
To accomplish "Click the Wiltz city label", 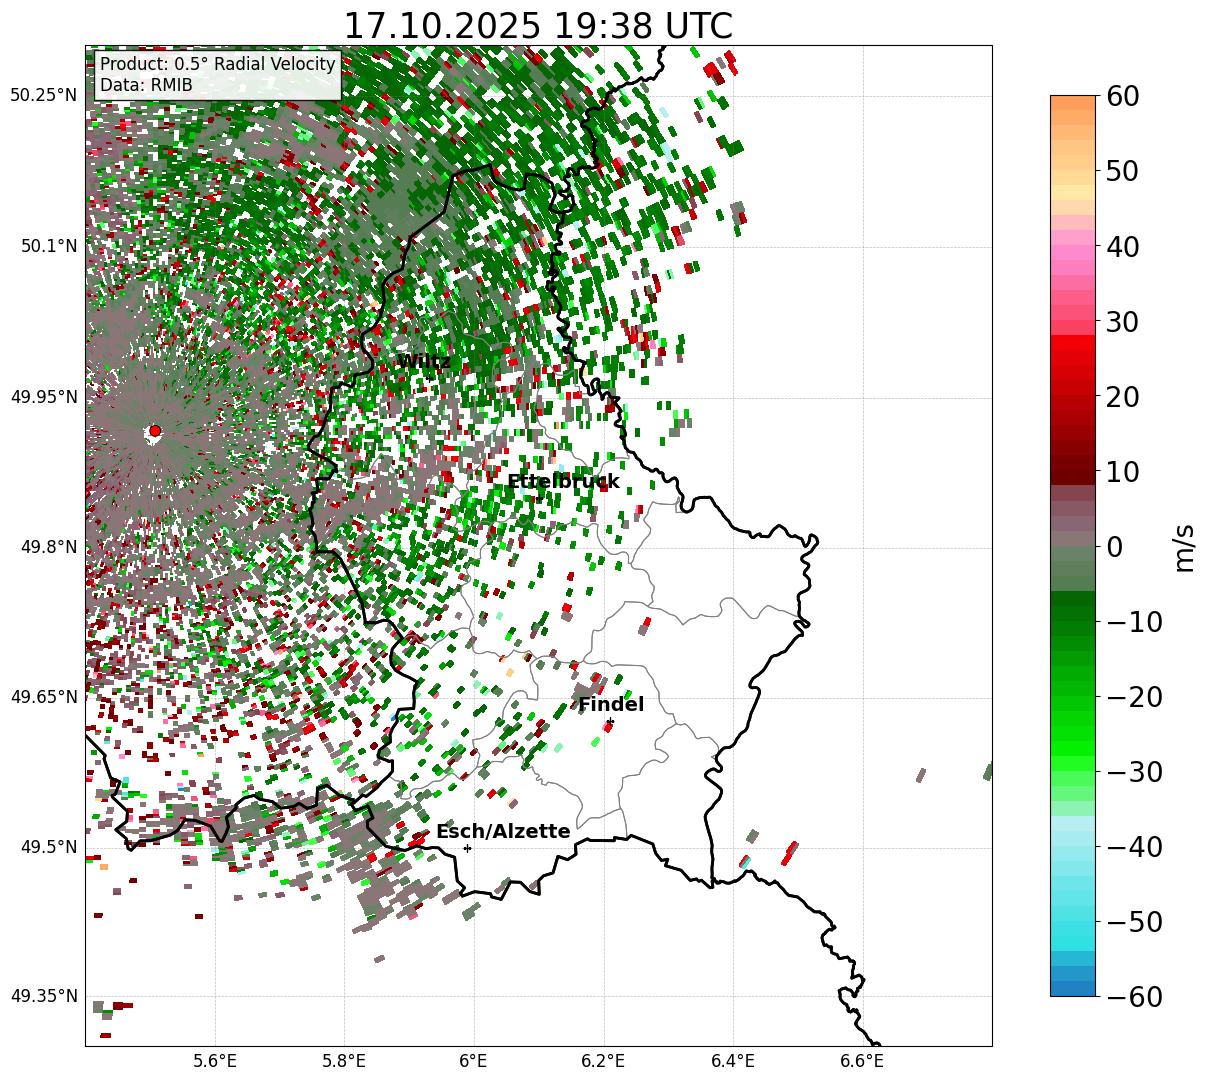I will click(424, 361).
